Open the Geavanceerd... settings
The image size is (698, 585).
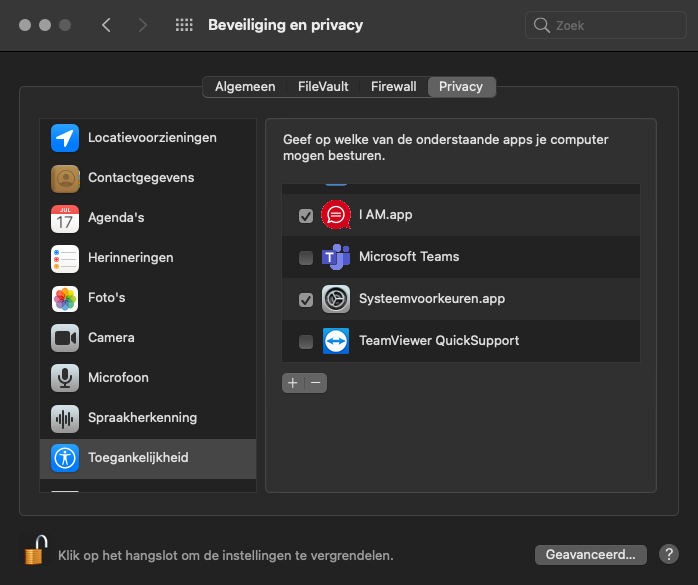(590, 555)
